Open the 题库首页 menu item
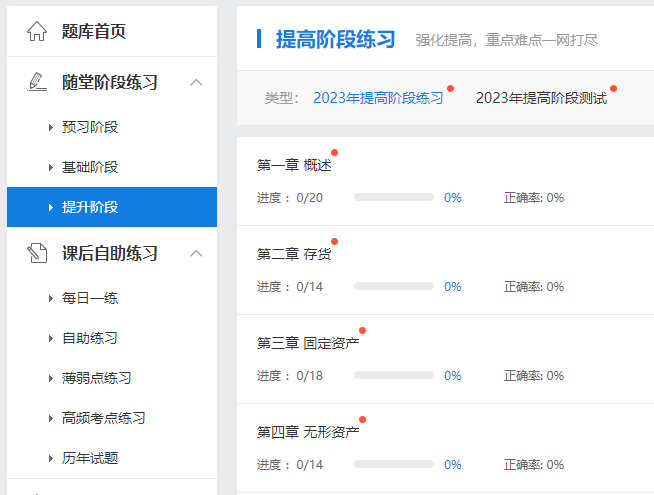654x495 pixels. tap(94, 32)
